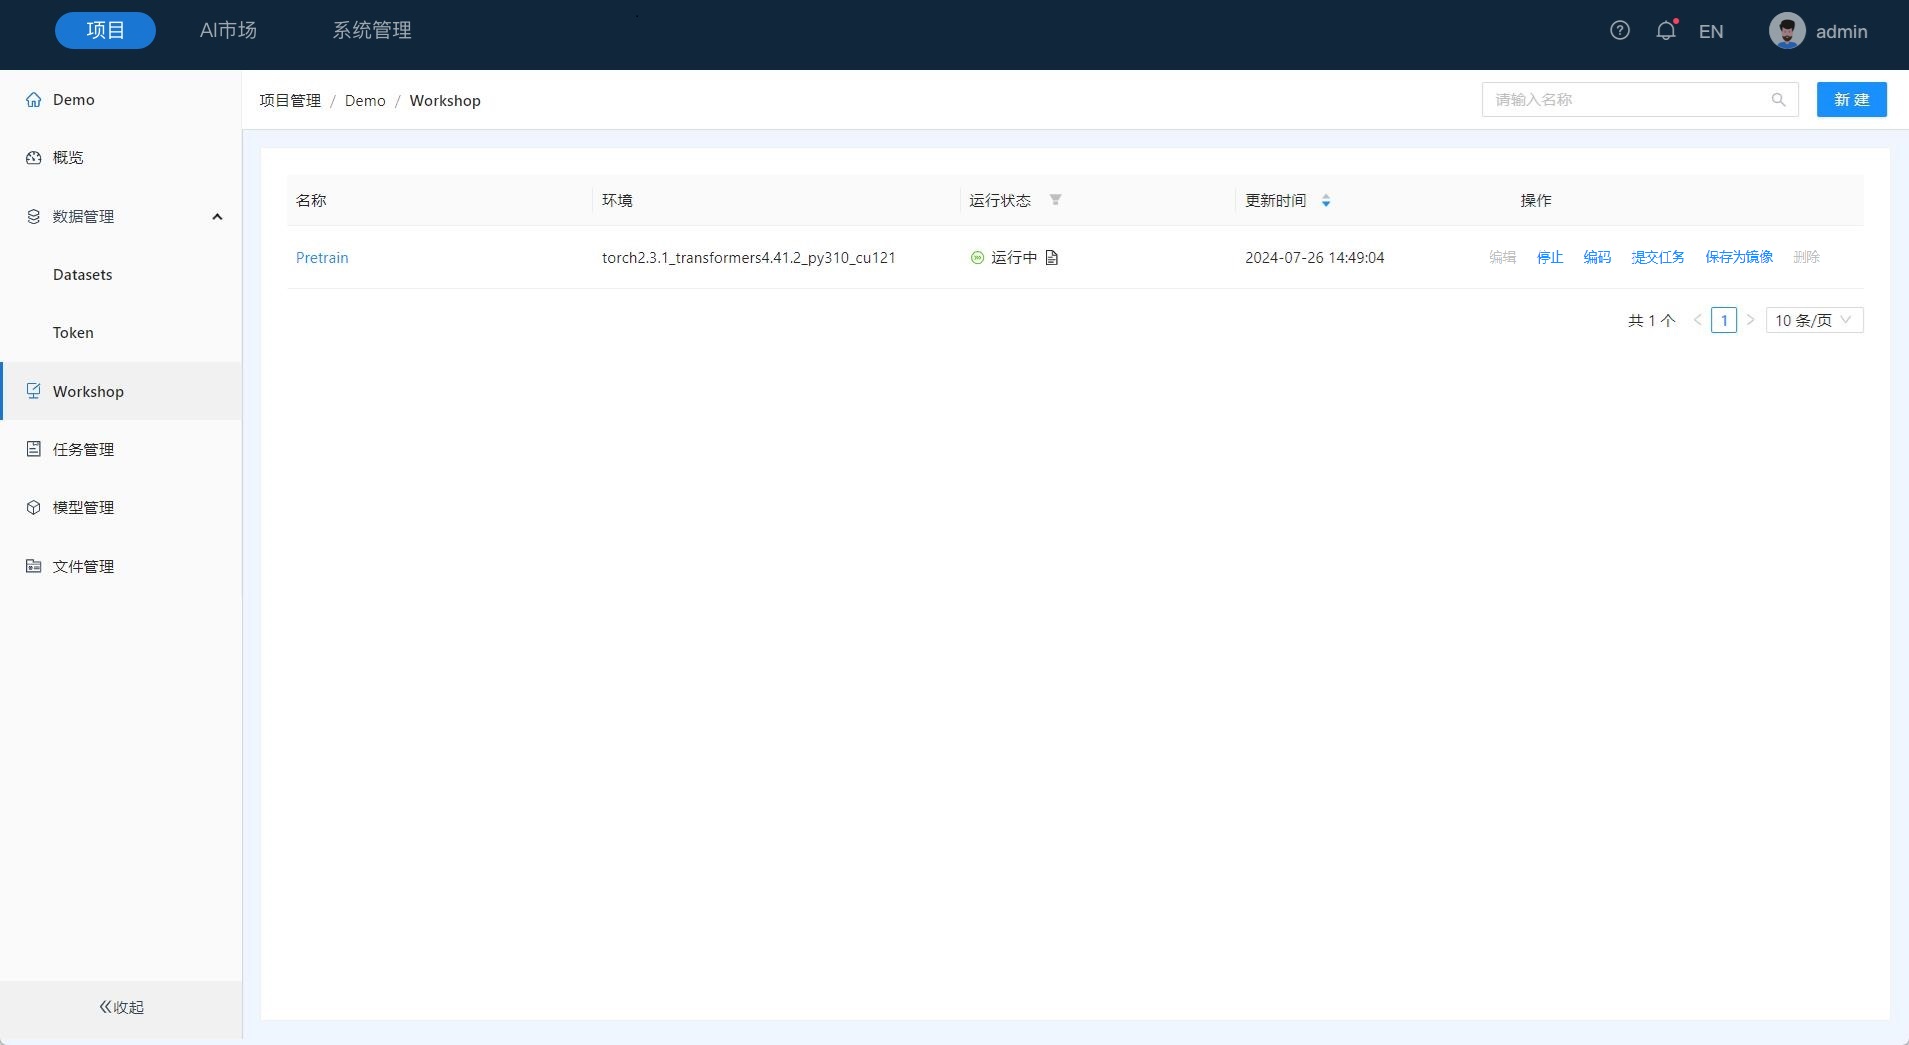The height and width of the screenshot is (1045, 1909).
Task: Click the Demo home icon in sidebar
Action: pyautogui.click(x=34, y=100)
